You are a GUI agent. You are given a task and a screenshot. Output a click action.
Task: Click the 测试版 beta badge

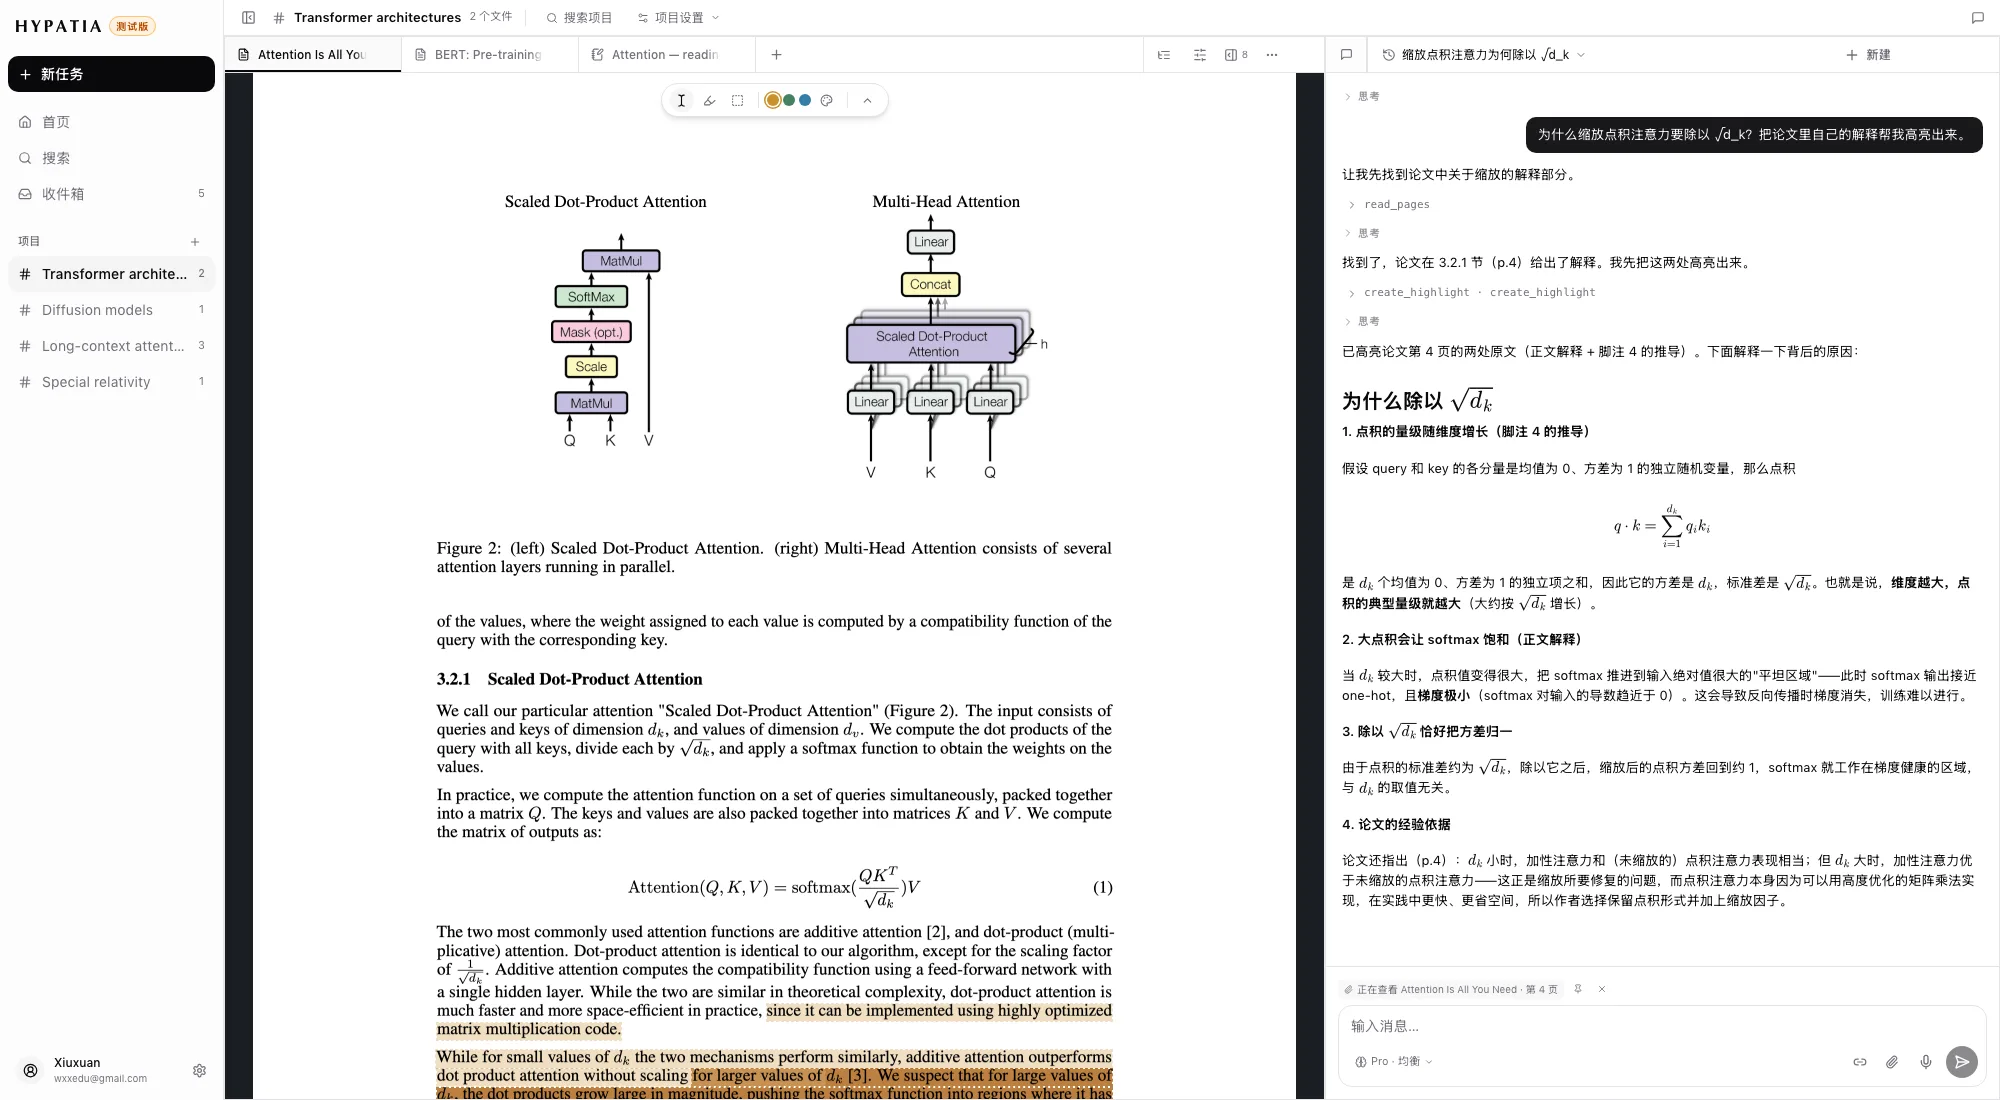(132, 26)
